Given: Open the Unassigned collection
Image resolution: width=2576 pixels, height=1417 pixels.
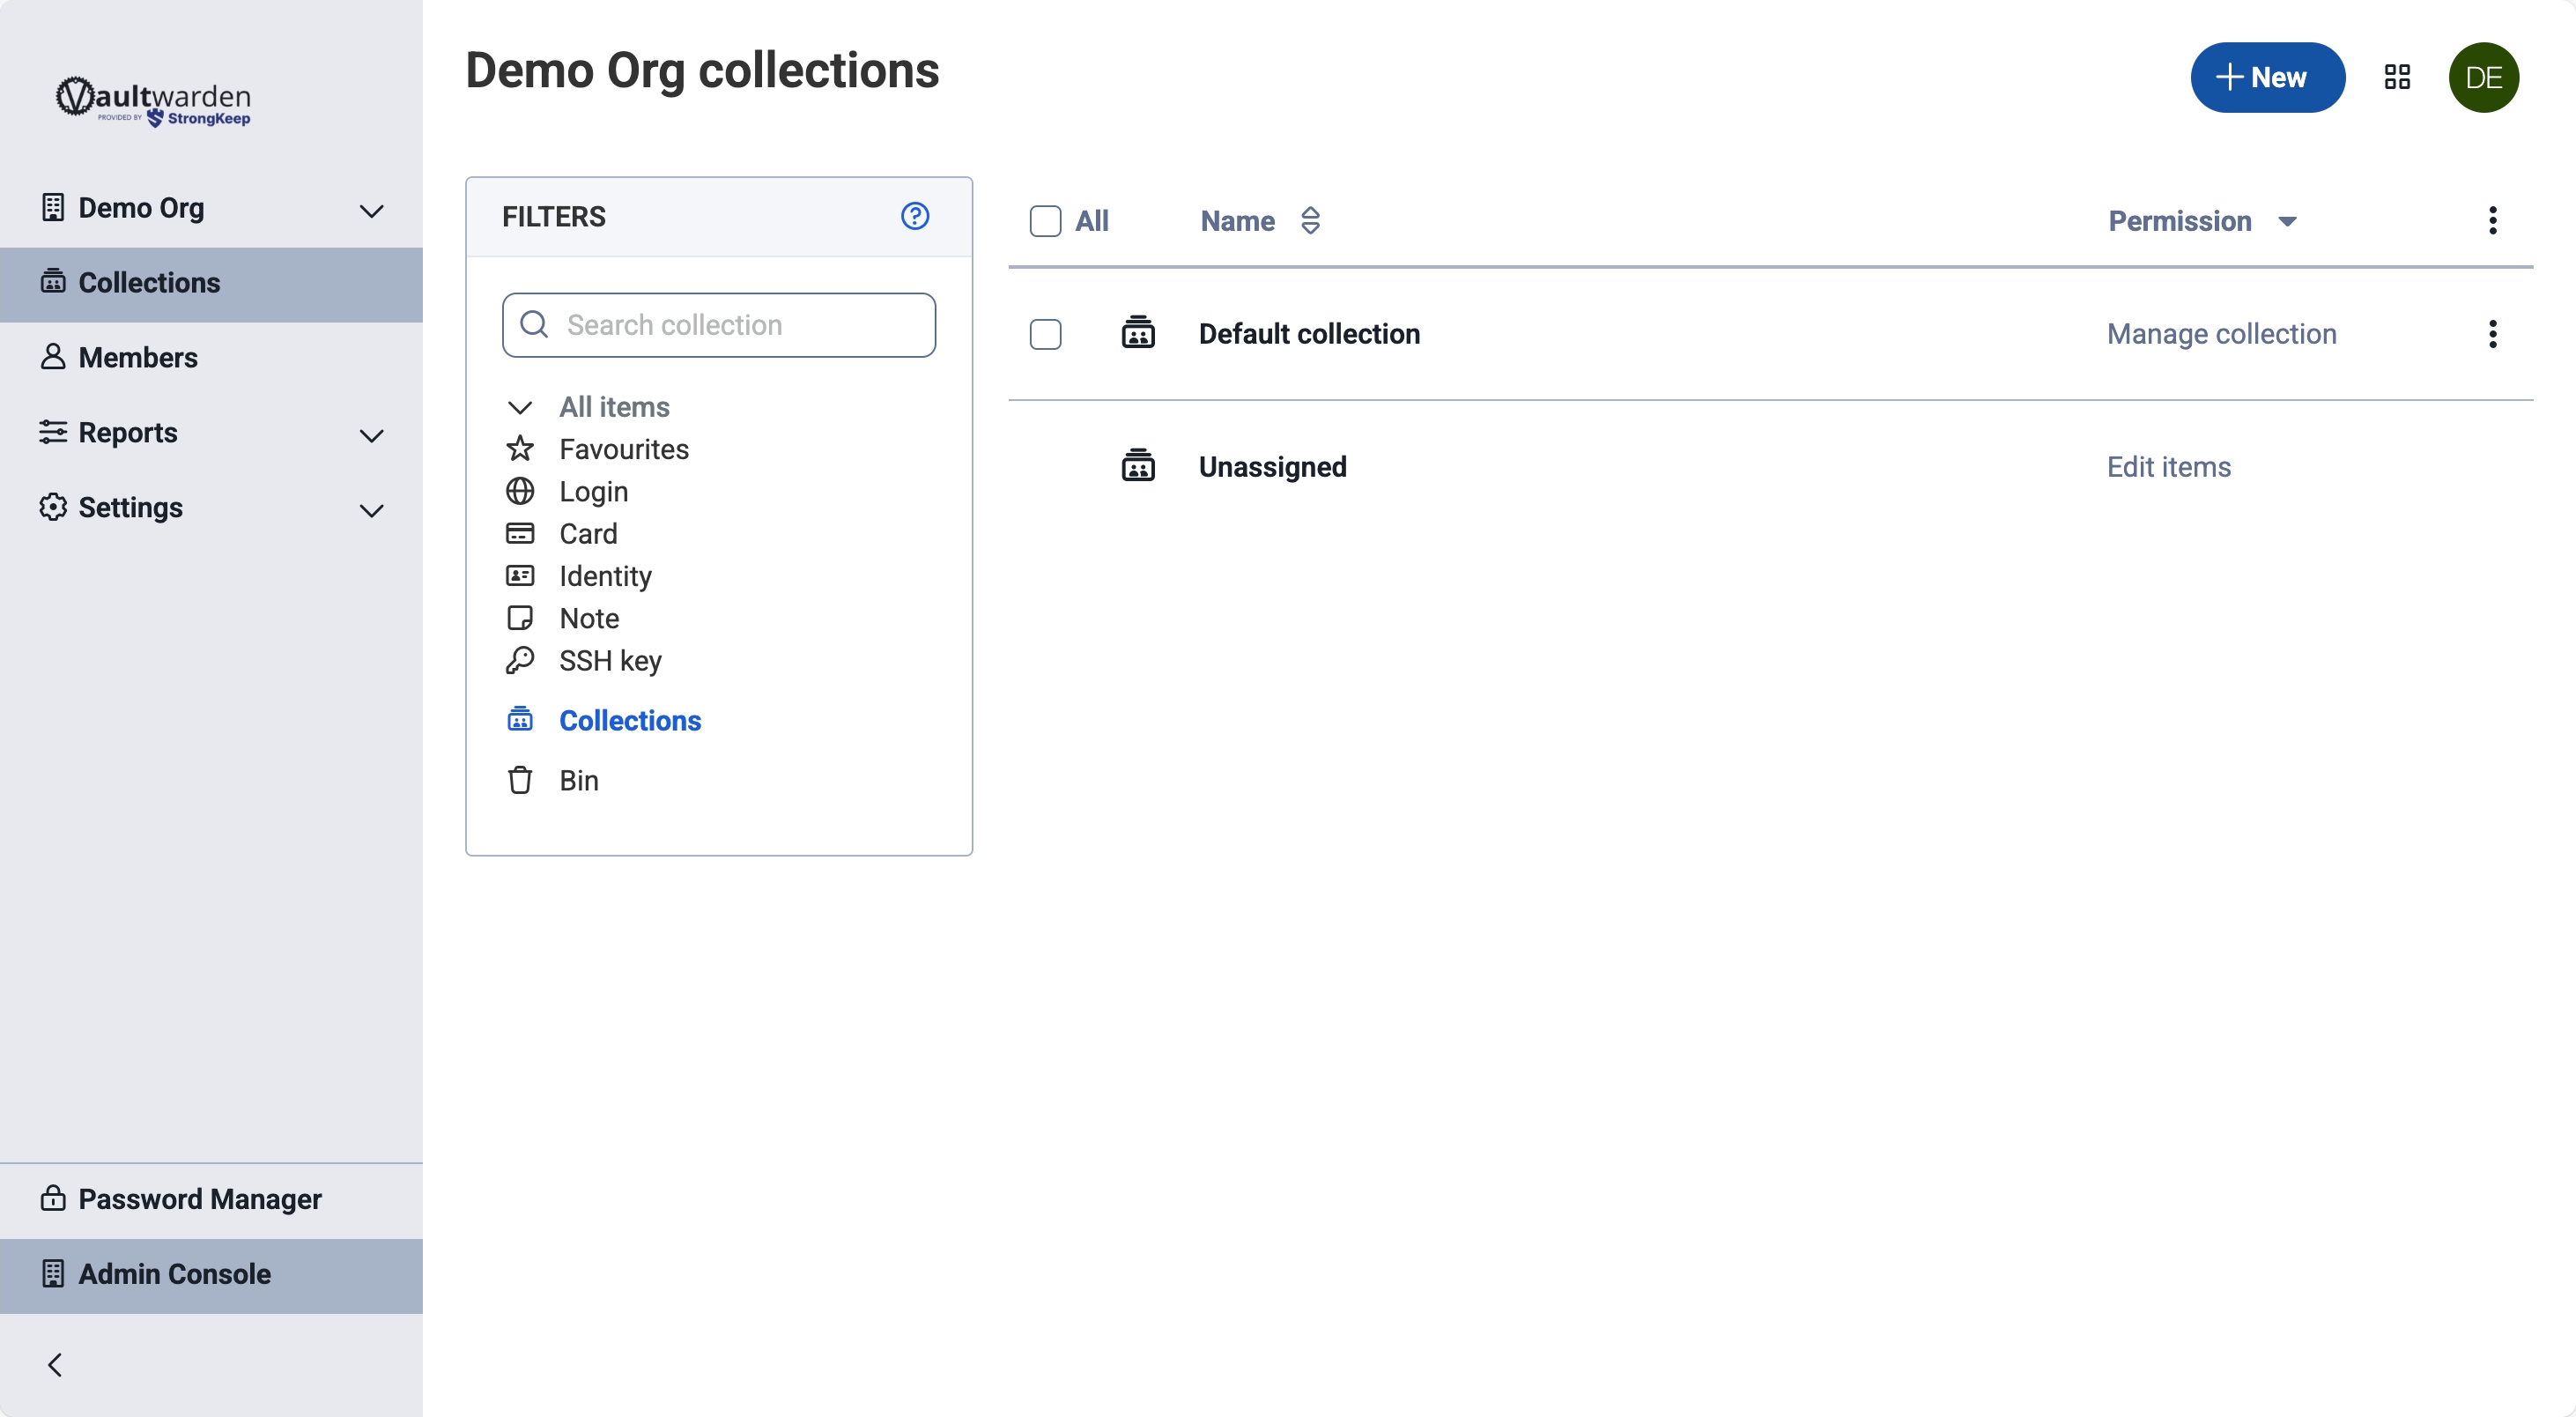Looking at the screenshot, I should point(1272,467).
